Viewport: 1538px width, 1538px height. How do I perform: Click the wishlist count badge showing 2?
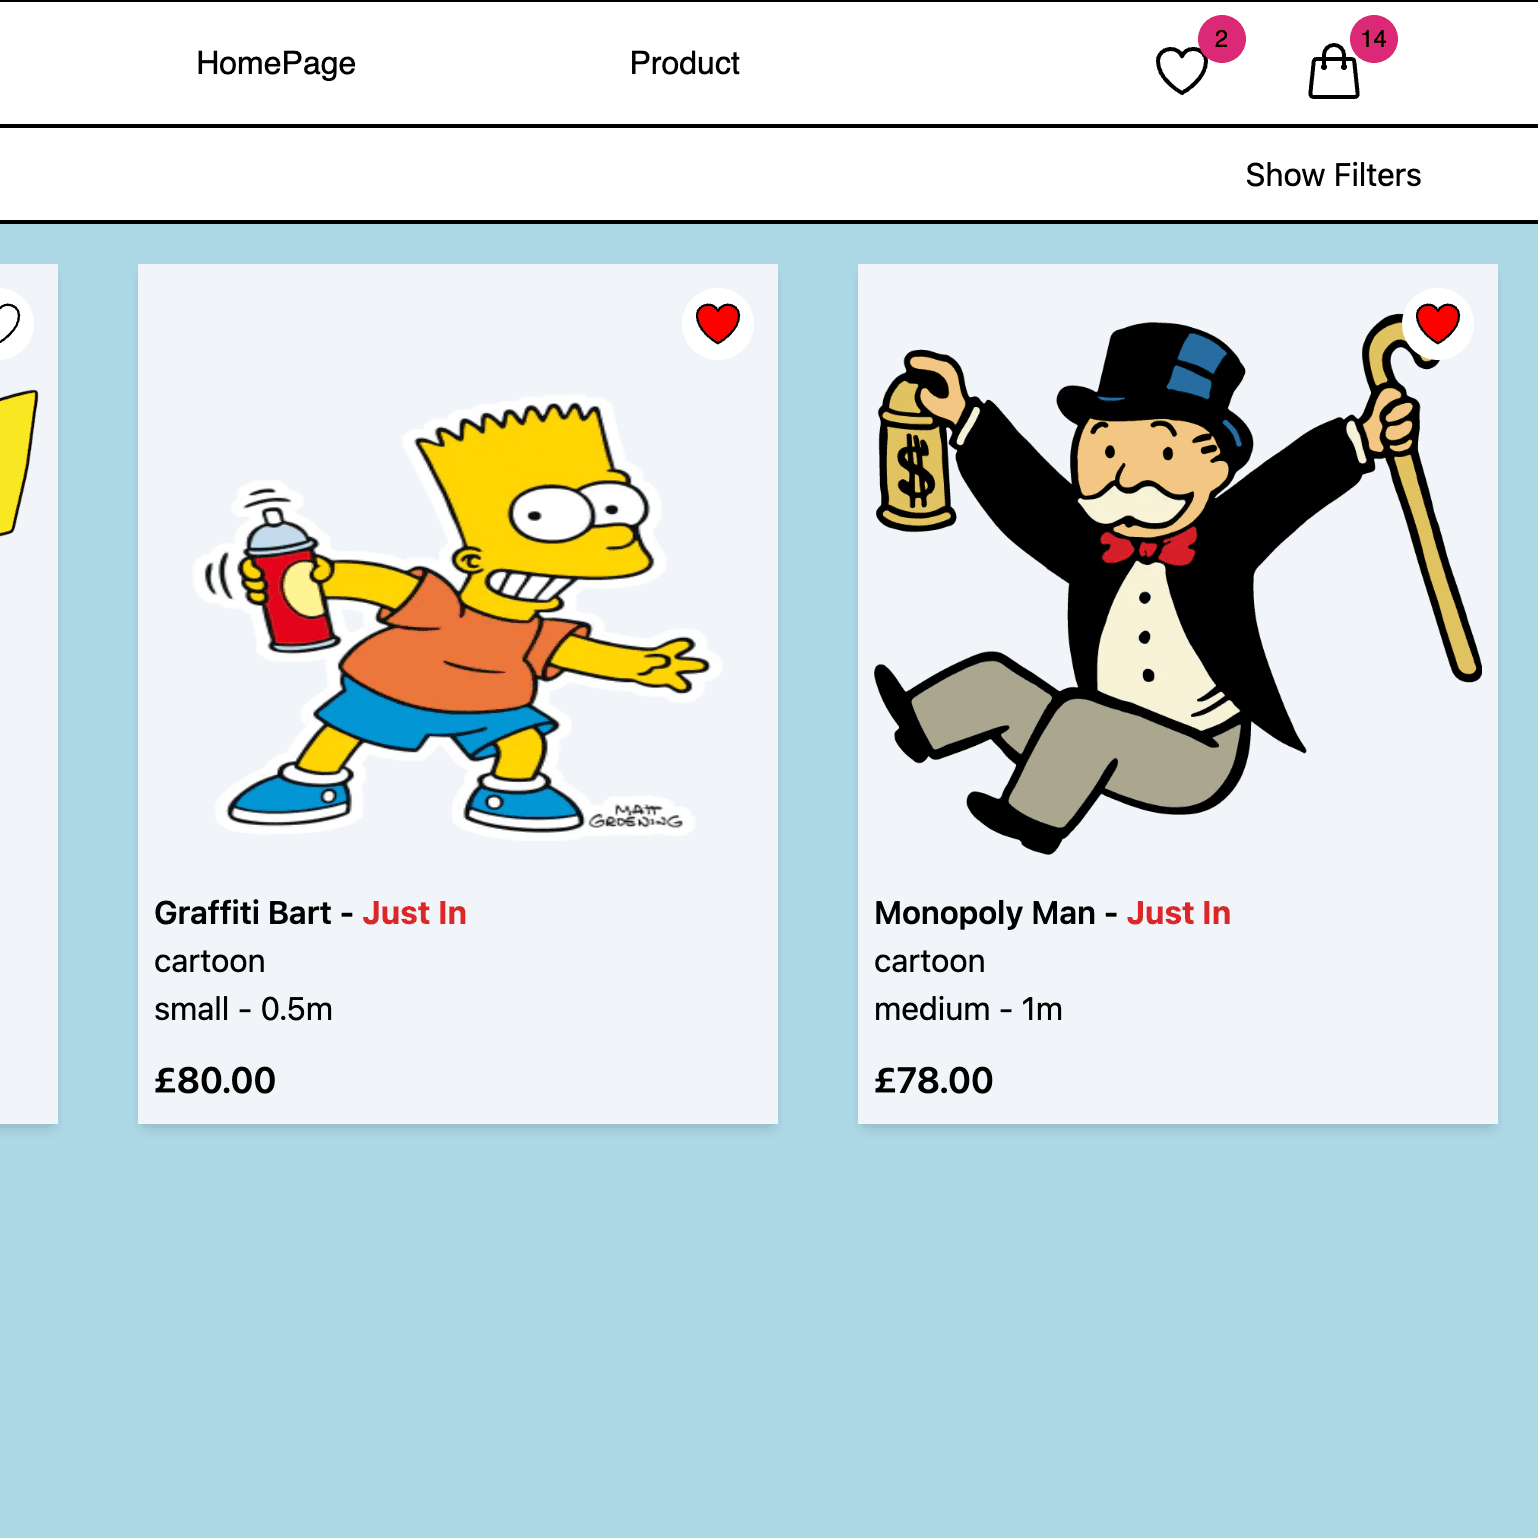pyautogui.click(x=1221, y=39)
